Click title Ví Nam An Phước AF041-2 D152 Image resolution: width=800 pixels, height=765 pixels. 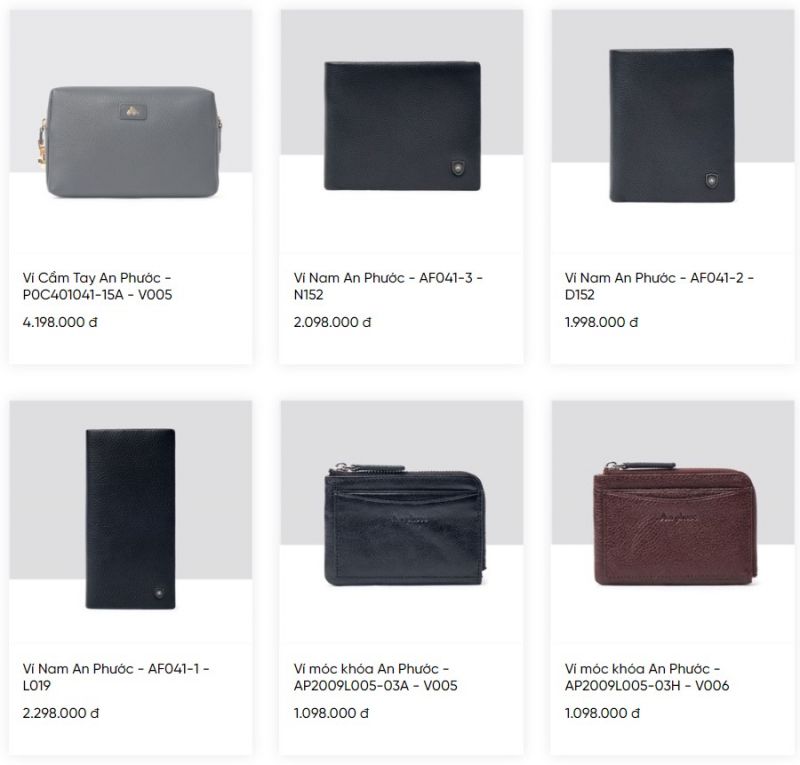pos(659,286)
